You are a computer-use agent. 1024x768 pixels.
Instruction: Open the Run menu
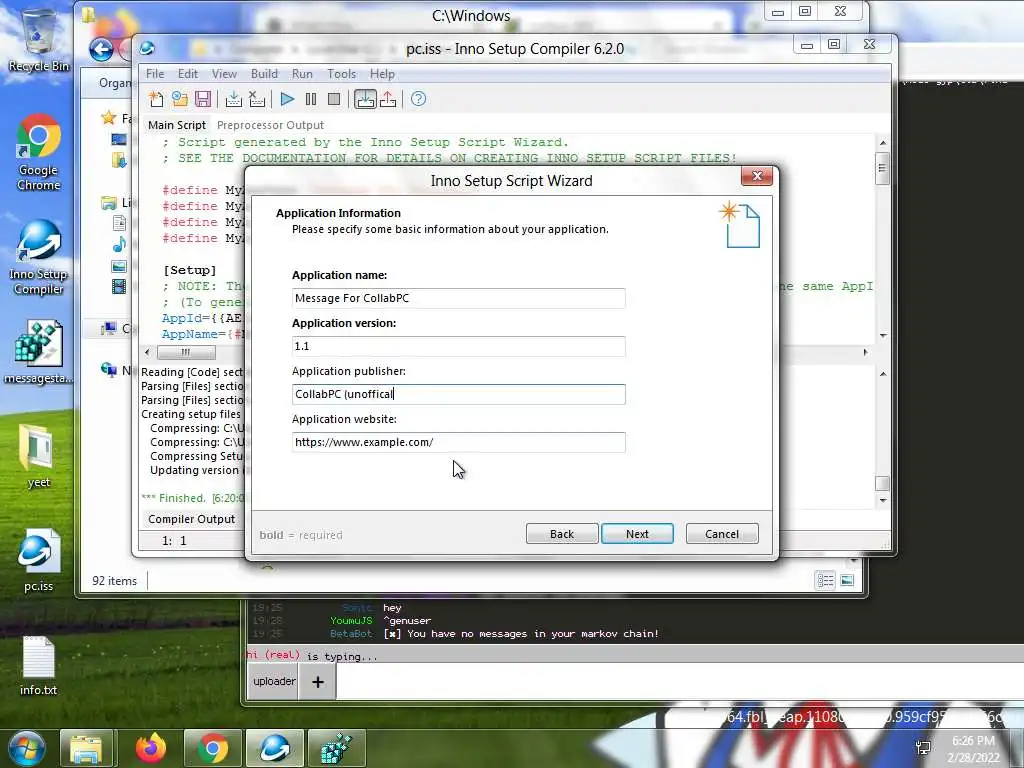click(302, 74)
